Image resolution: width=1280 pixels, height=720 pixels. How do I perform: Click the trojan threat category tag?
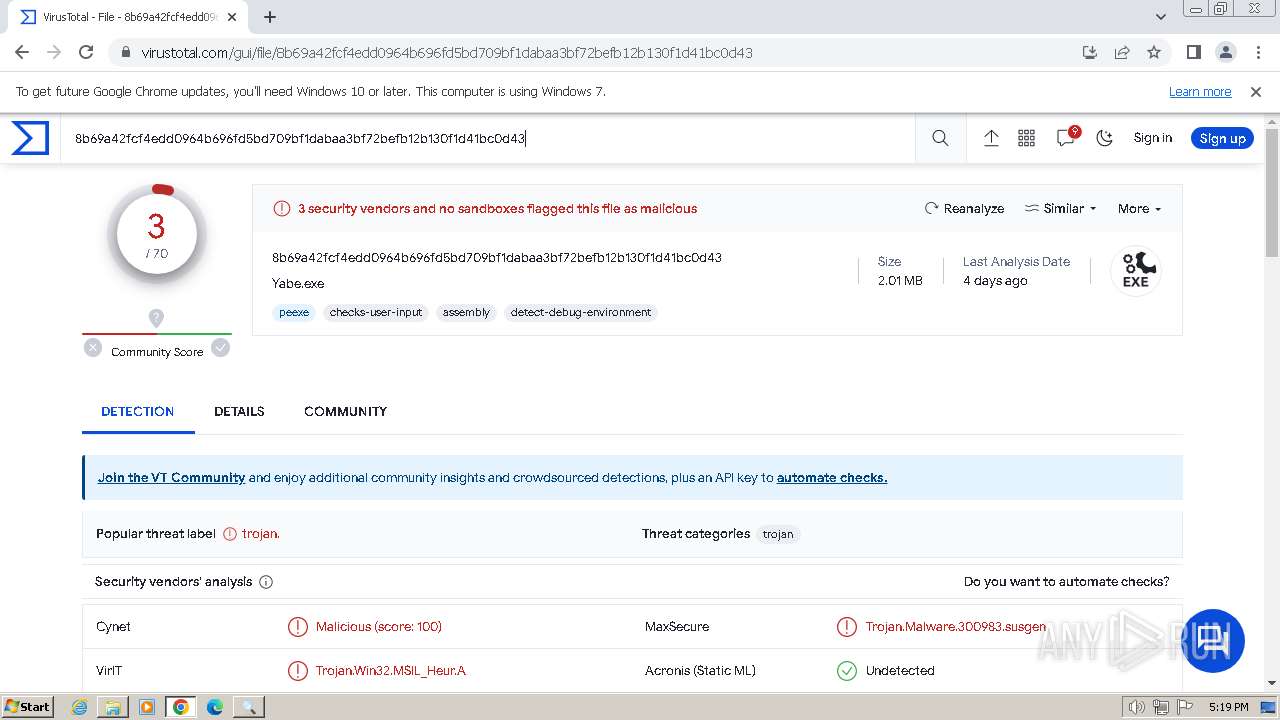(x=778, y=534)
